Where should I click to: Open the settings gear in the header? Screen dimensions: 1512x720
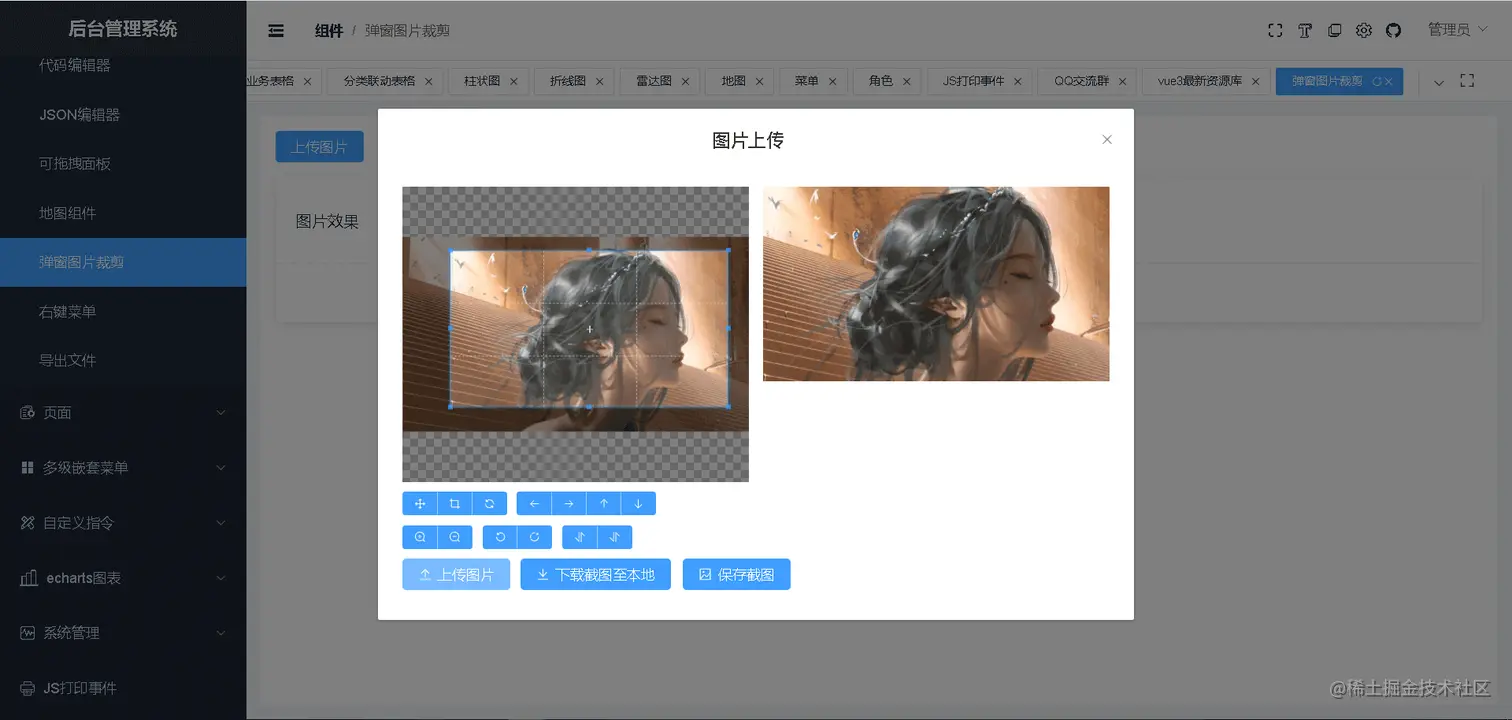coord(1363,30)
